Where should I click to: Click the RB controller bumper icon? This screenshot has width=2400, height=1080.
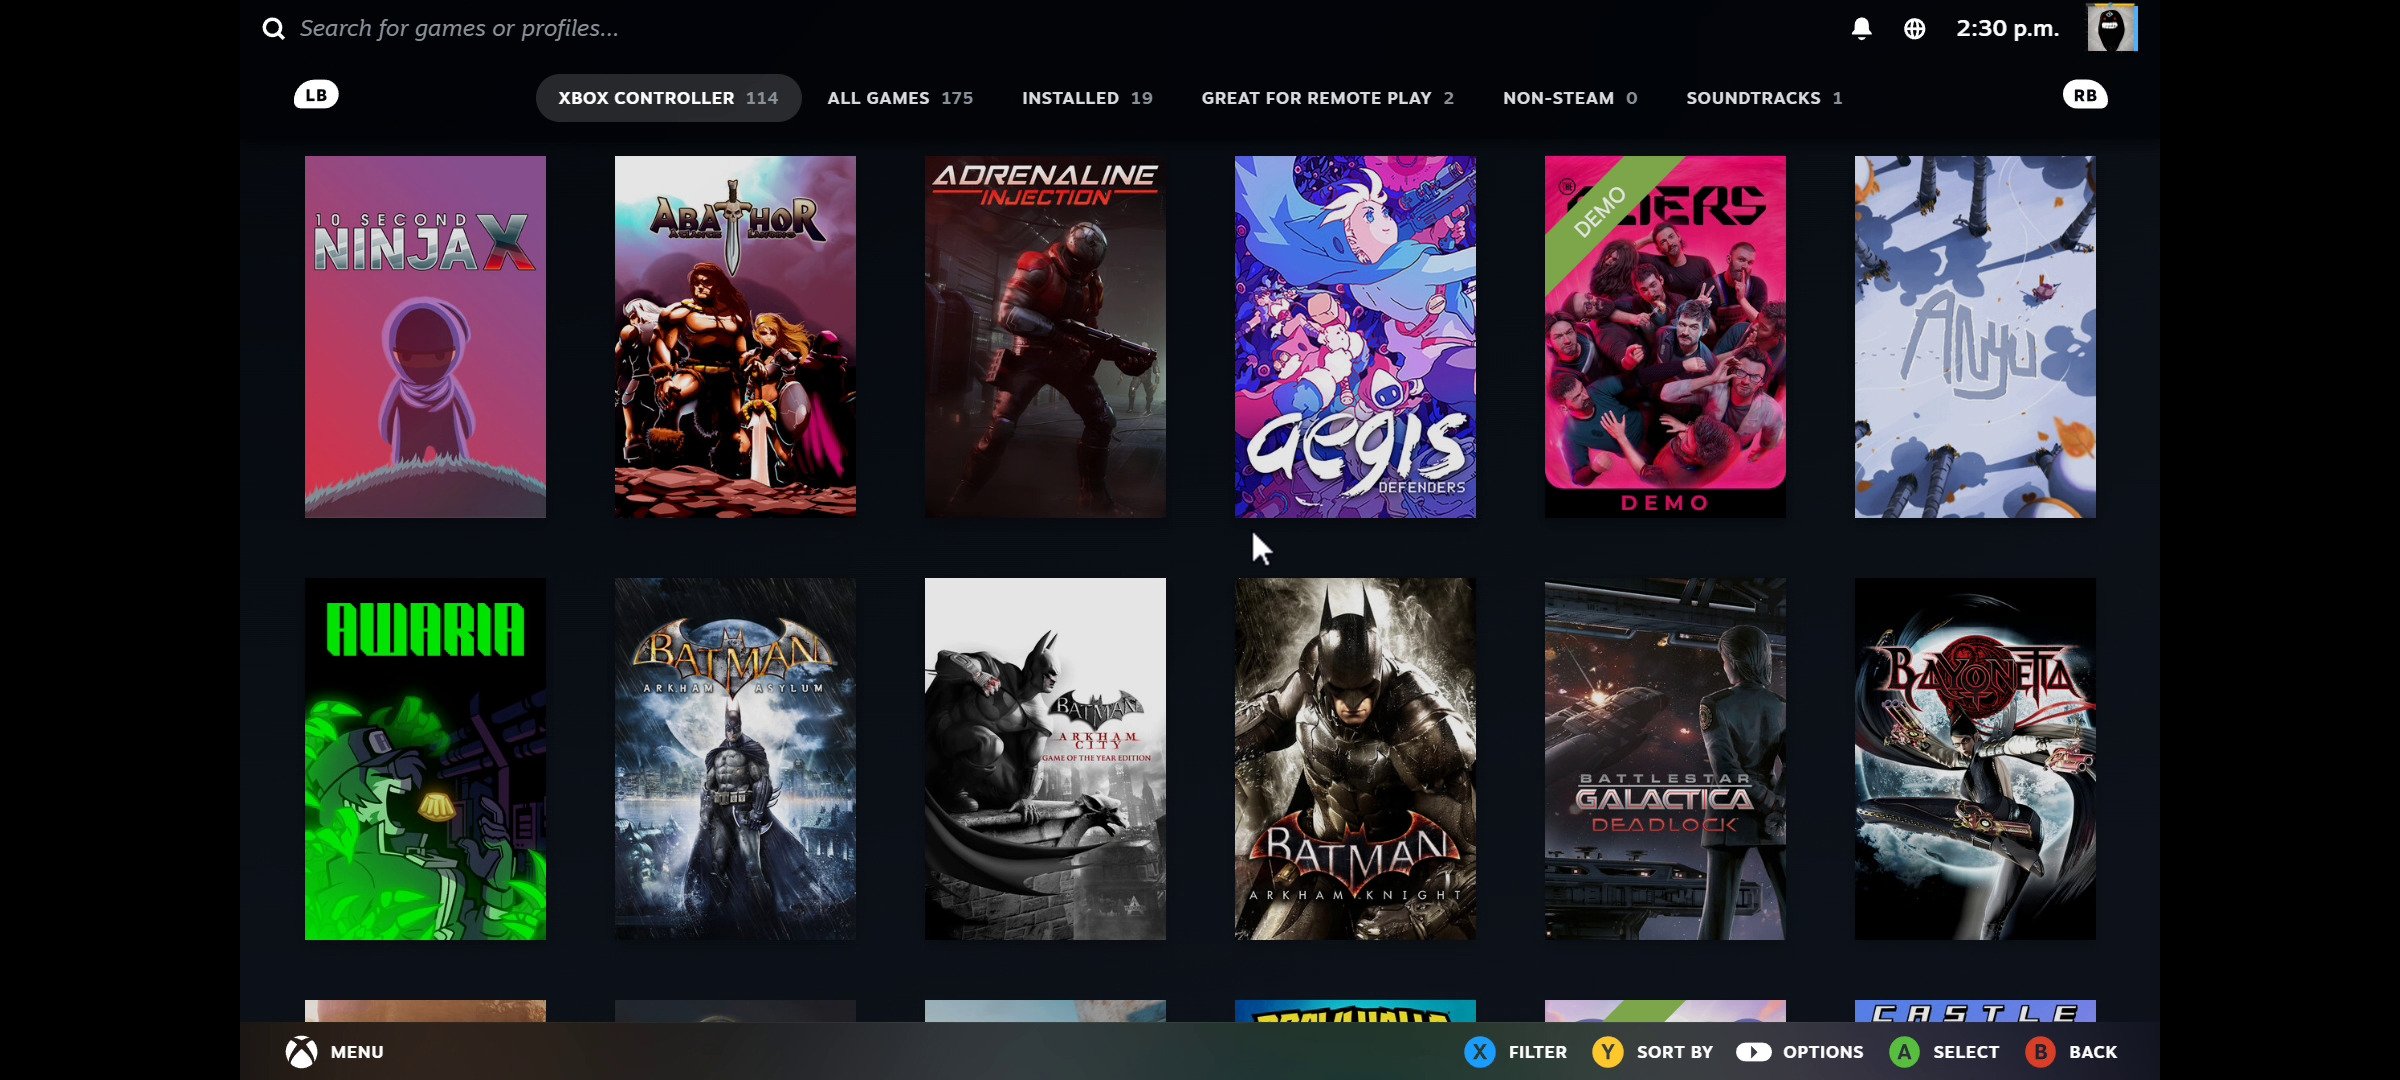click(2086, 95)
